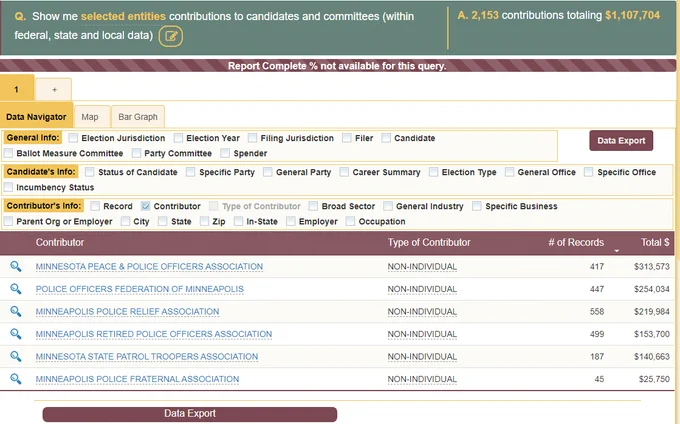This screenshot has width=680, height=424.
Task: Open magnifier for Minneapolis Police Fraternal Association
Action: click(16, 379)
